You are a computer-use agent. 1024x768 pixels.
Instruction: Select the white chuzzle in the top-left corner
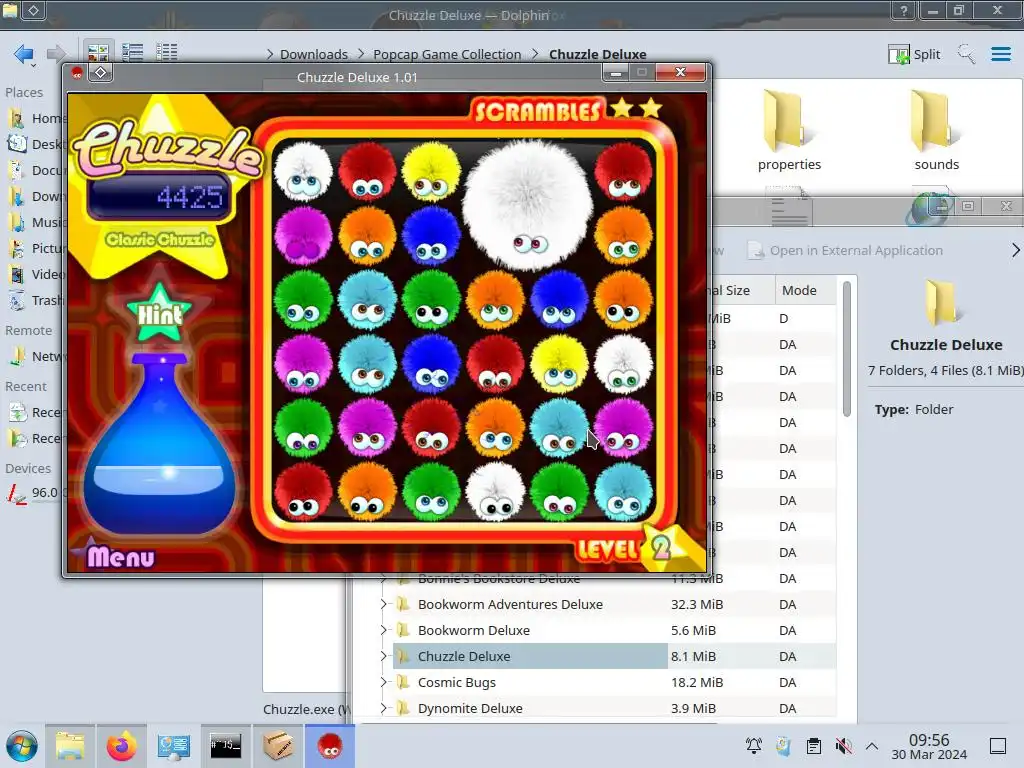(x=303, y=171)
